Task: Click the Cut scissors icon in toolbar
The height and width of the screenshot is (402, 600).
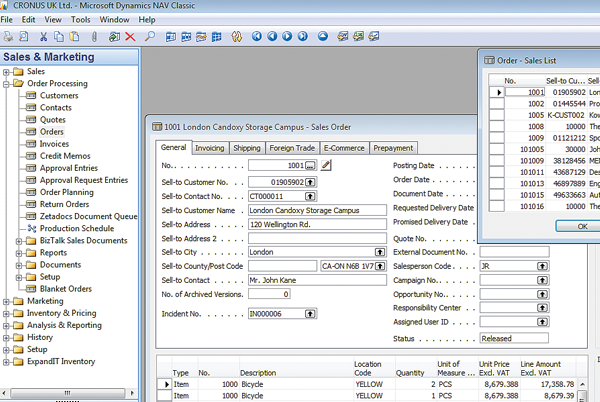Action: (x=43, y=37)
